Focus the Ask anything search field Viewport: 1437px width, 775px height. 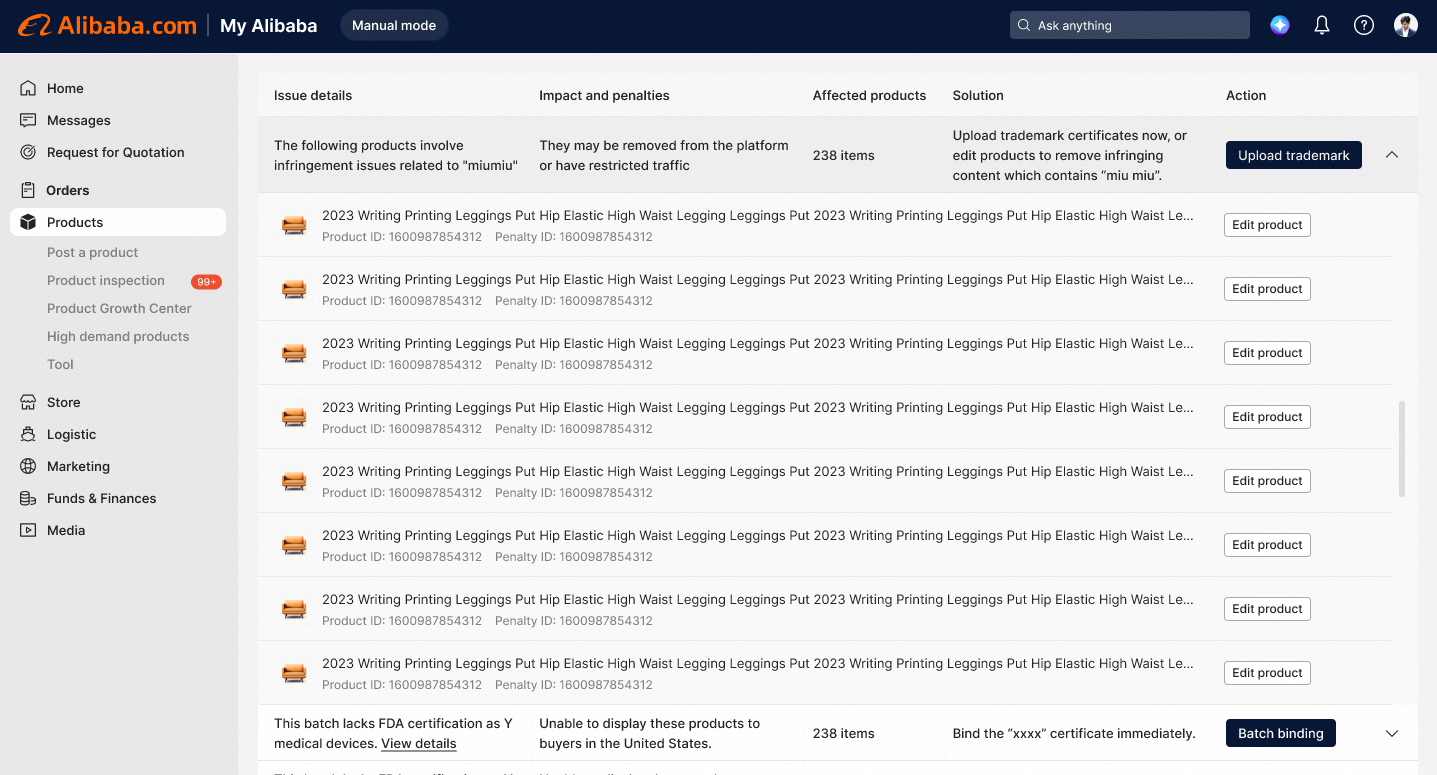1130,25
